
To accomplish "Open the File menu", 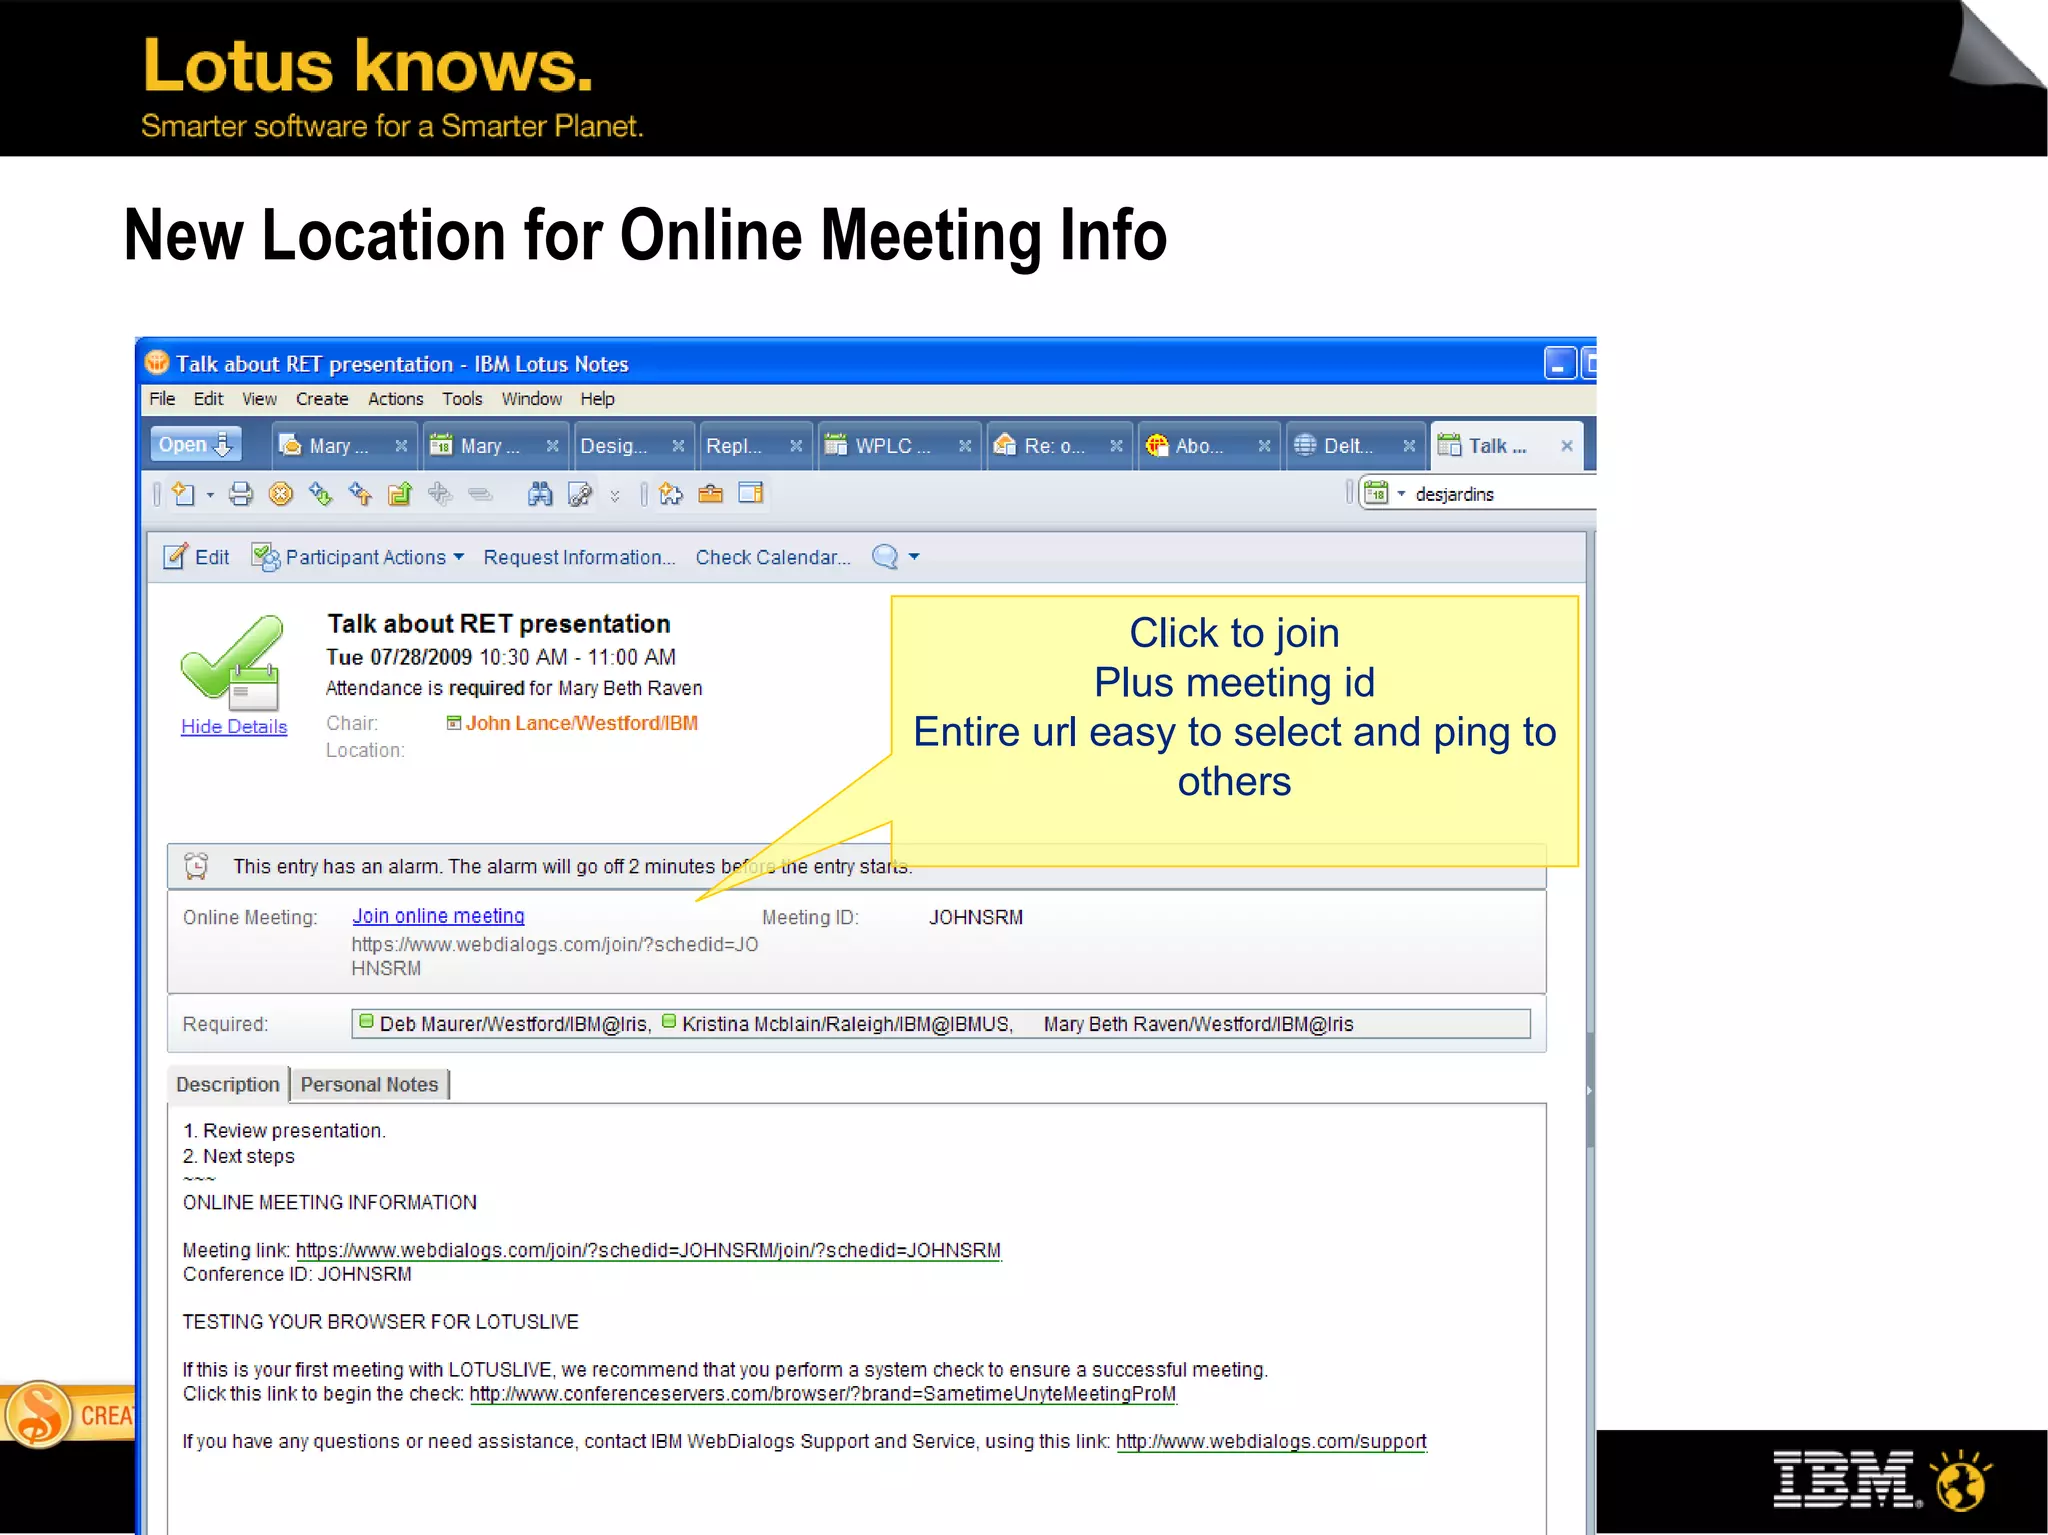I will click(x=162, y=399).
